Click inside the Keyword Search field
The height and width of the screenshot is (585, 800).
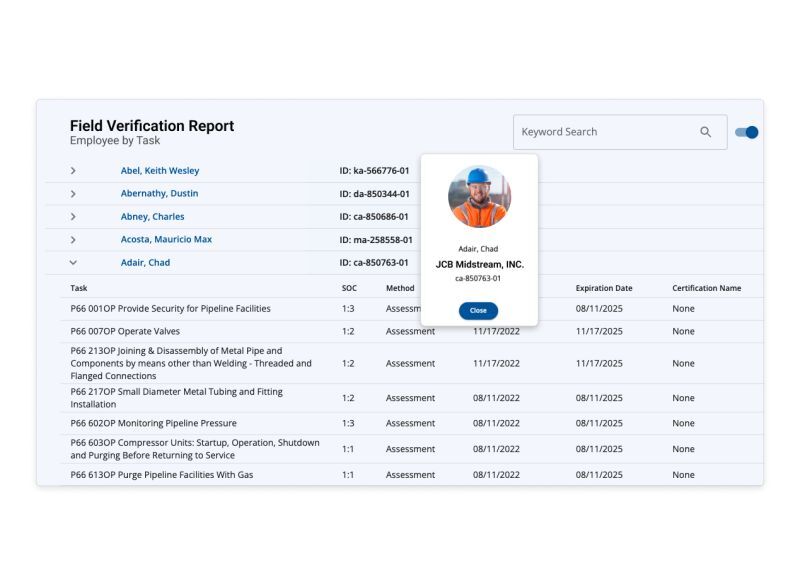[600, 131]
